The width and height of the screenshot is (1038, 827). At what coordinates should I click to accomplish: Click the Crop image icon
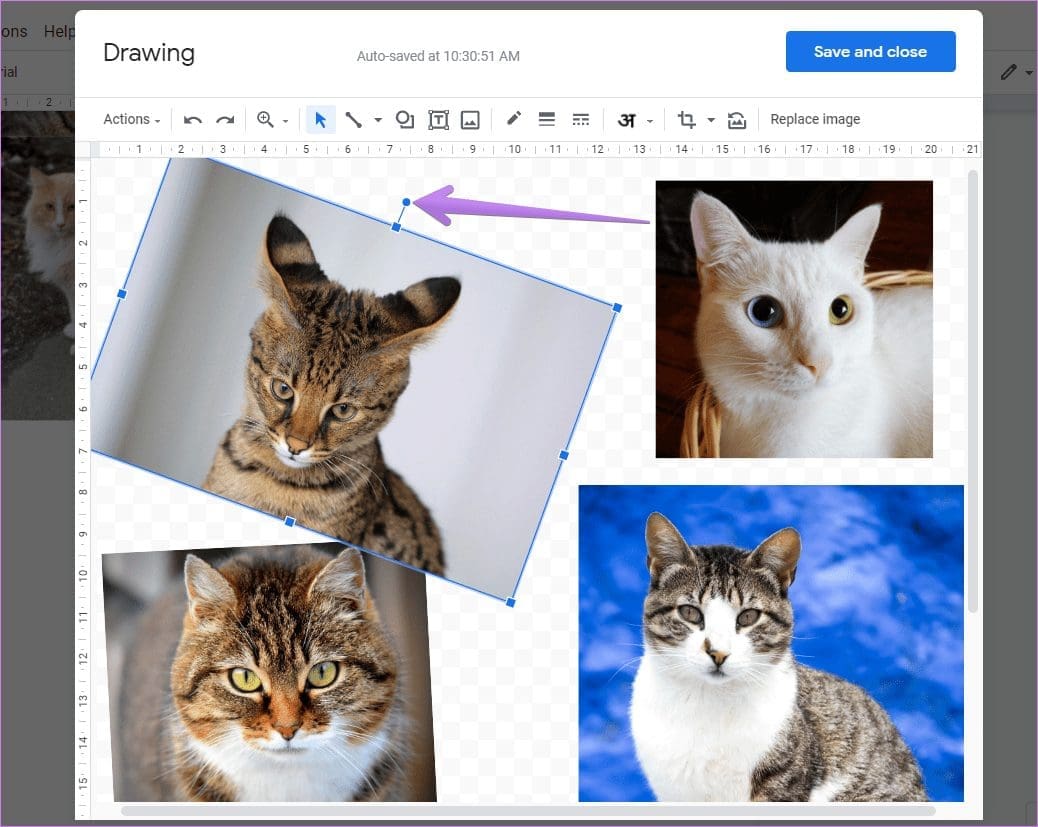(686, 119)
